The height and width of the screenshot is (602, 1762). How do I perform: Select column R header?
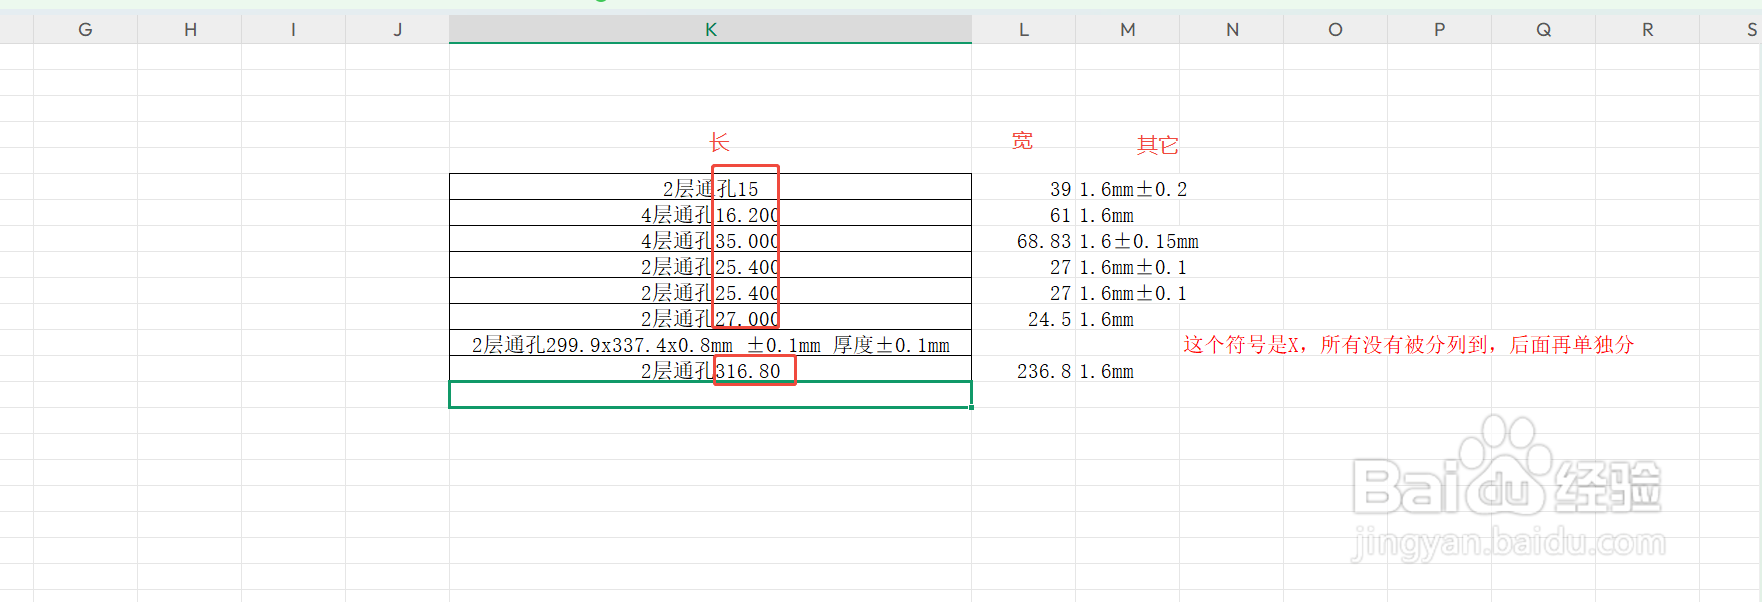tap(1647, 30)
